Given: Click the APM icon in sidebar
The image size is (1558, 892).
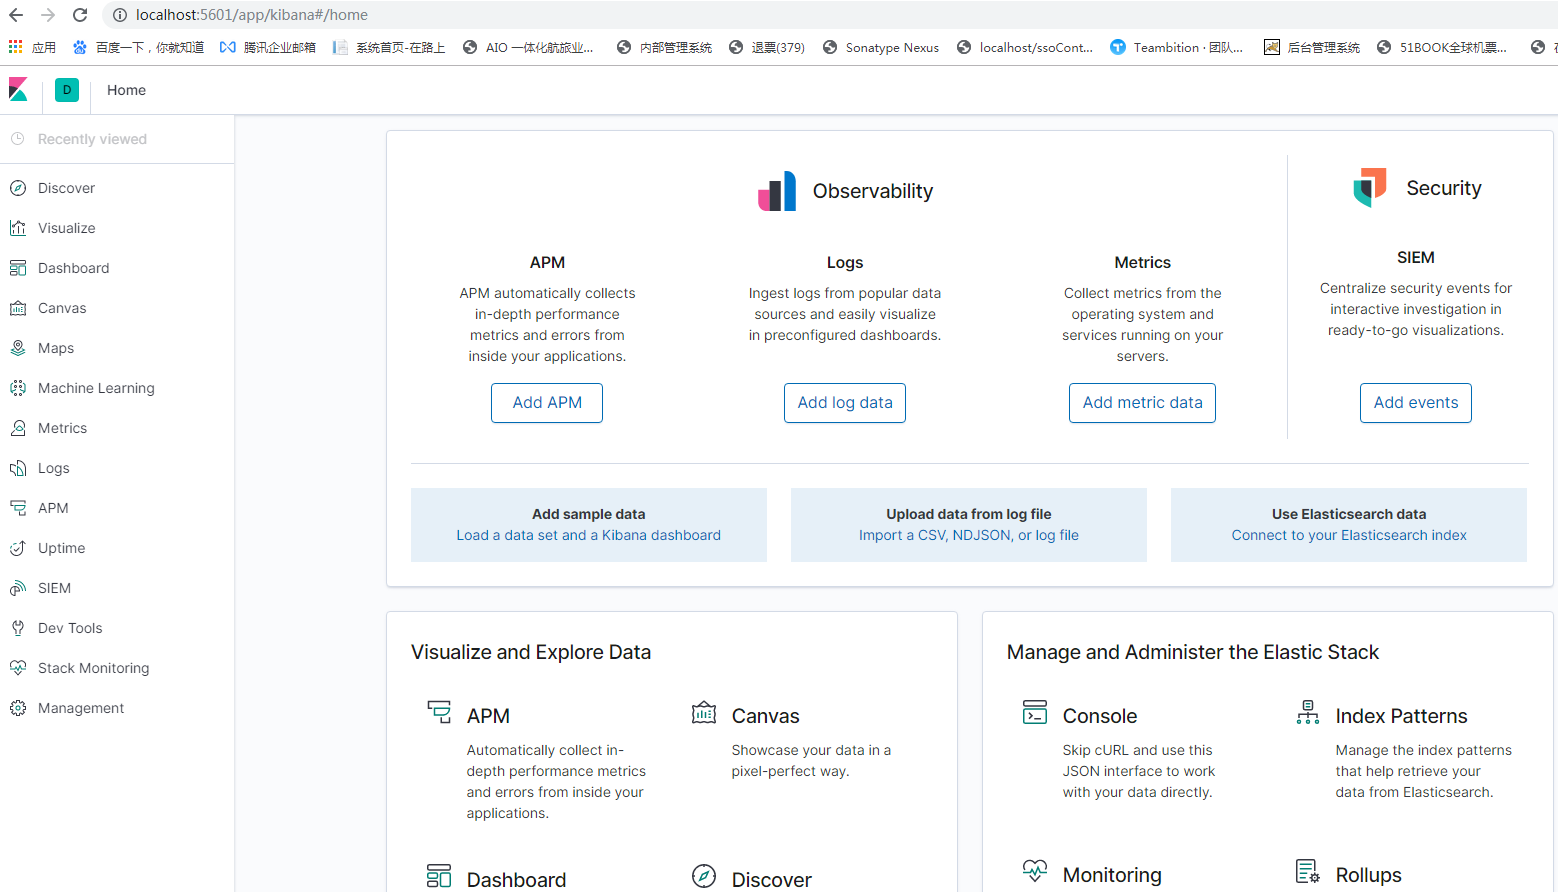Looking at the screenshot, I should [18, 508].
